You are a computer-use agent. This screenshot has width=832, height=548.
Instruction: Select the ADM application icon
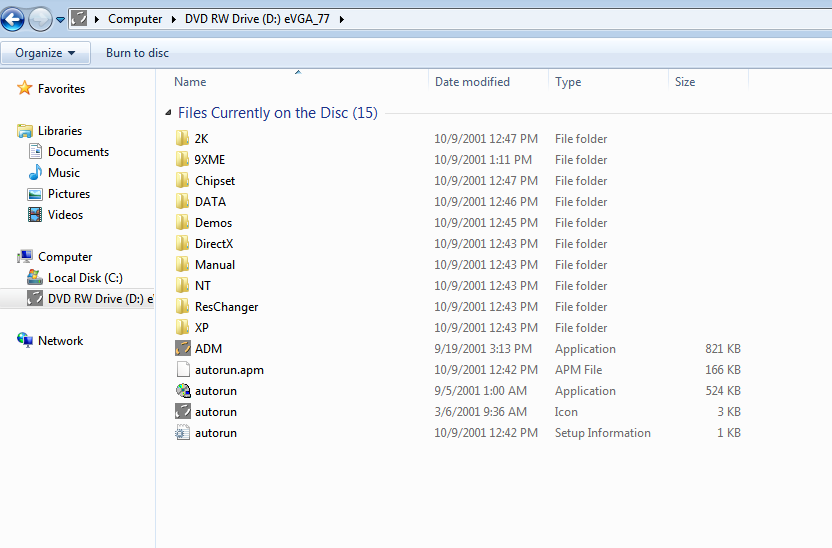click(183, 348)
